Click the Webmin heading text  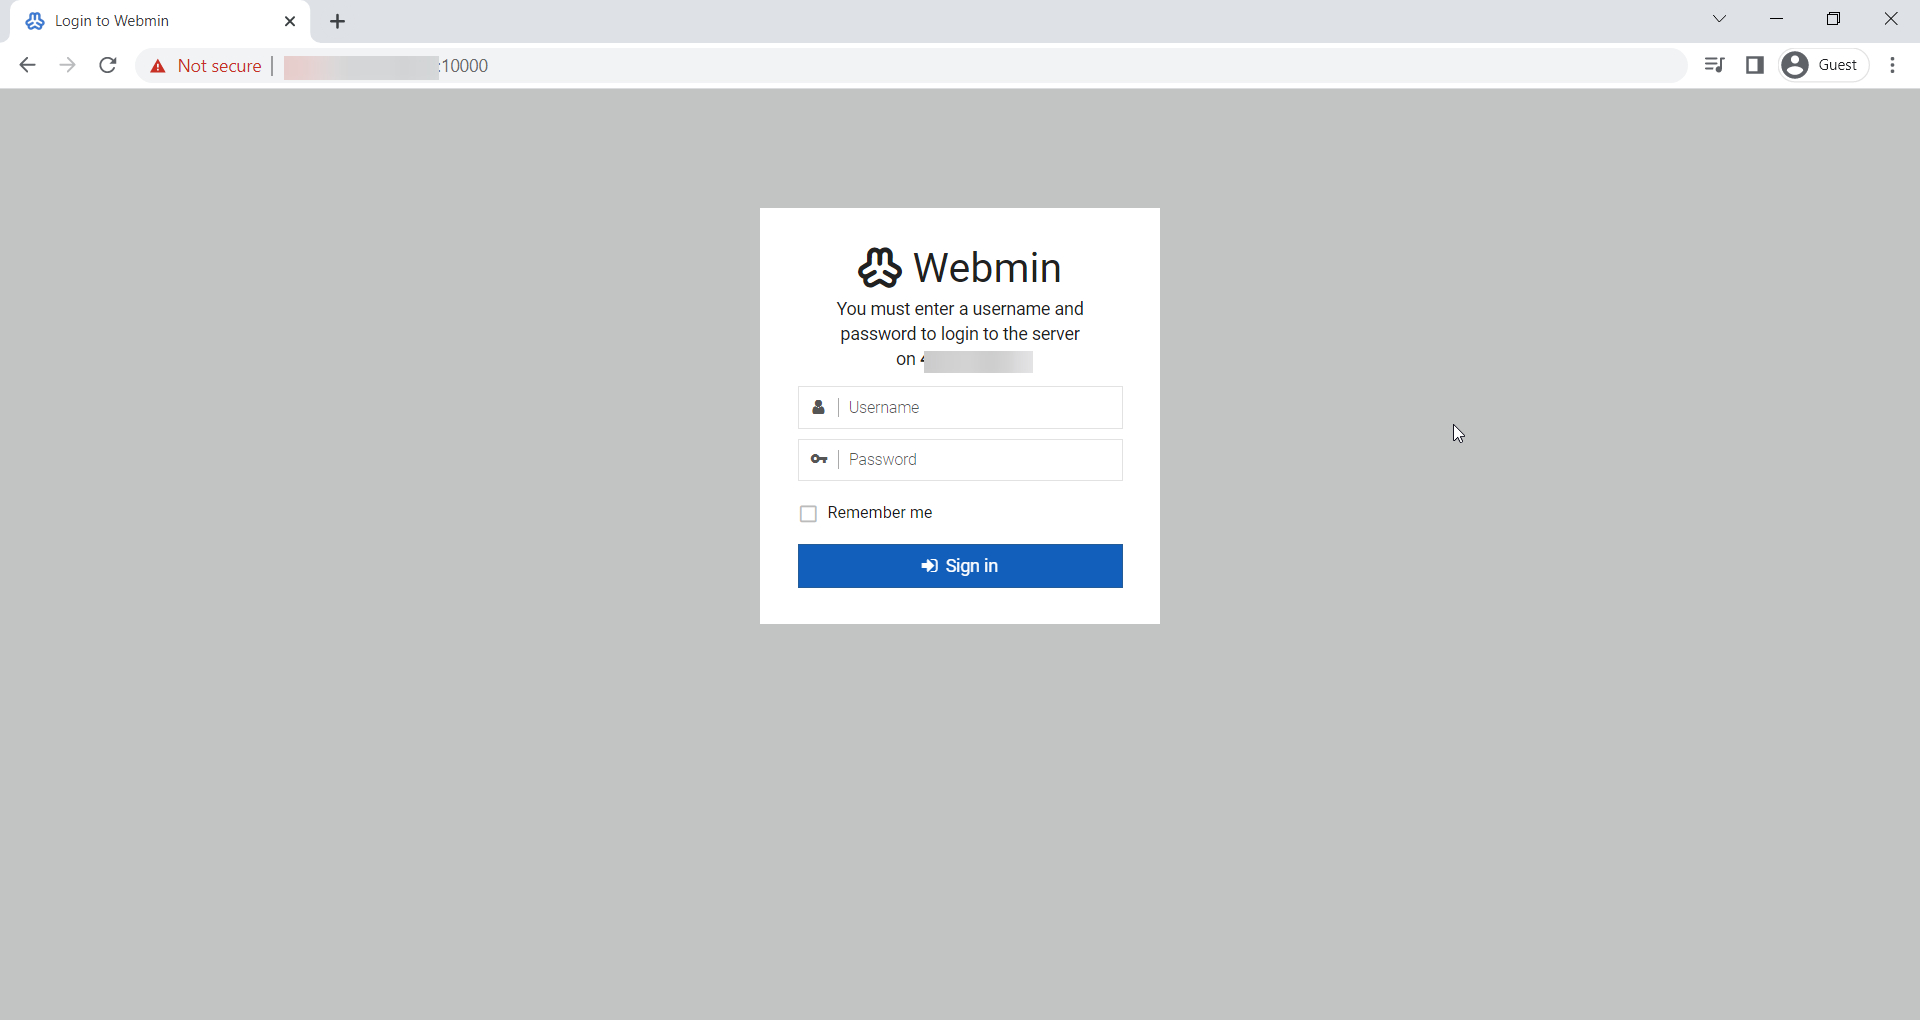click(987, 268)
